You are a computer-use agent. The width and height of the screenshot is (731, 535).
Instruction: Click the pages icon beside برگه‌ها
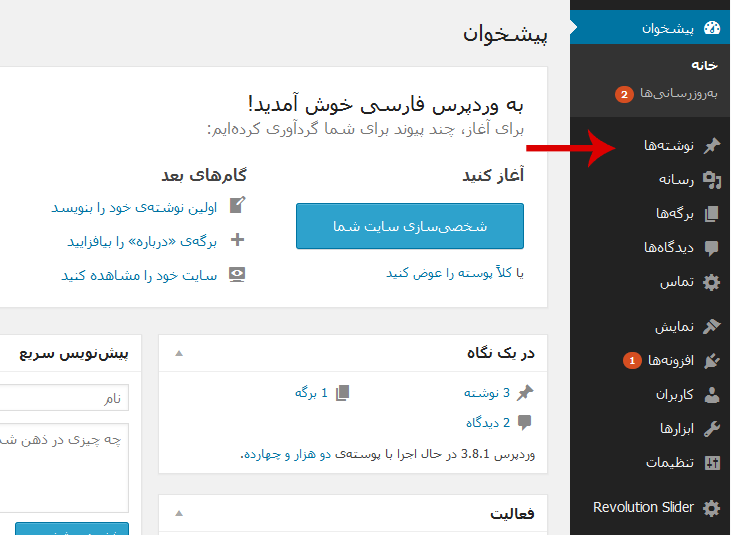[711, 214]
